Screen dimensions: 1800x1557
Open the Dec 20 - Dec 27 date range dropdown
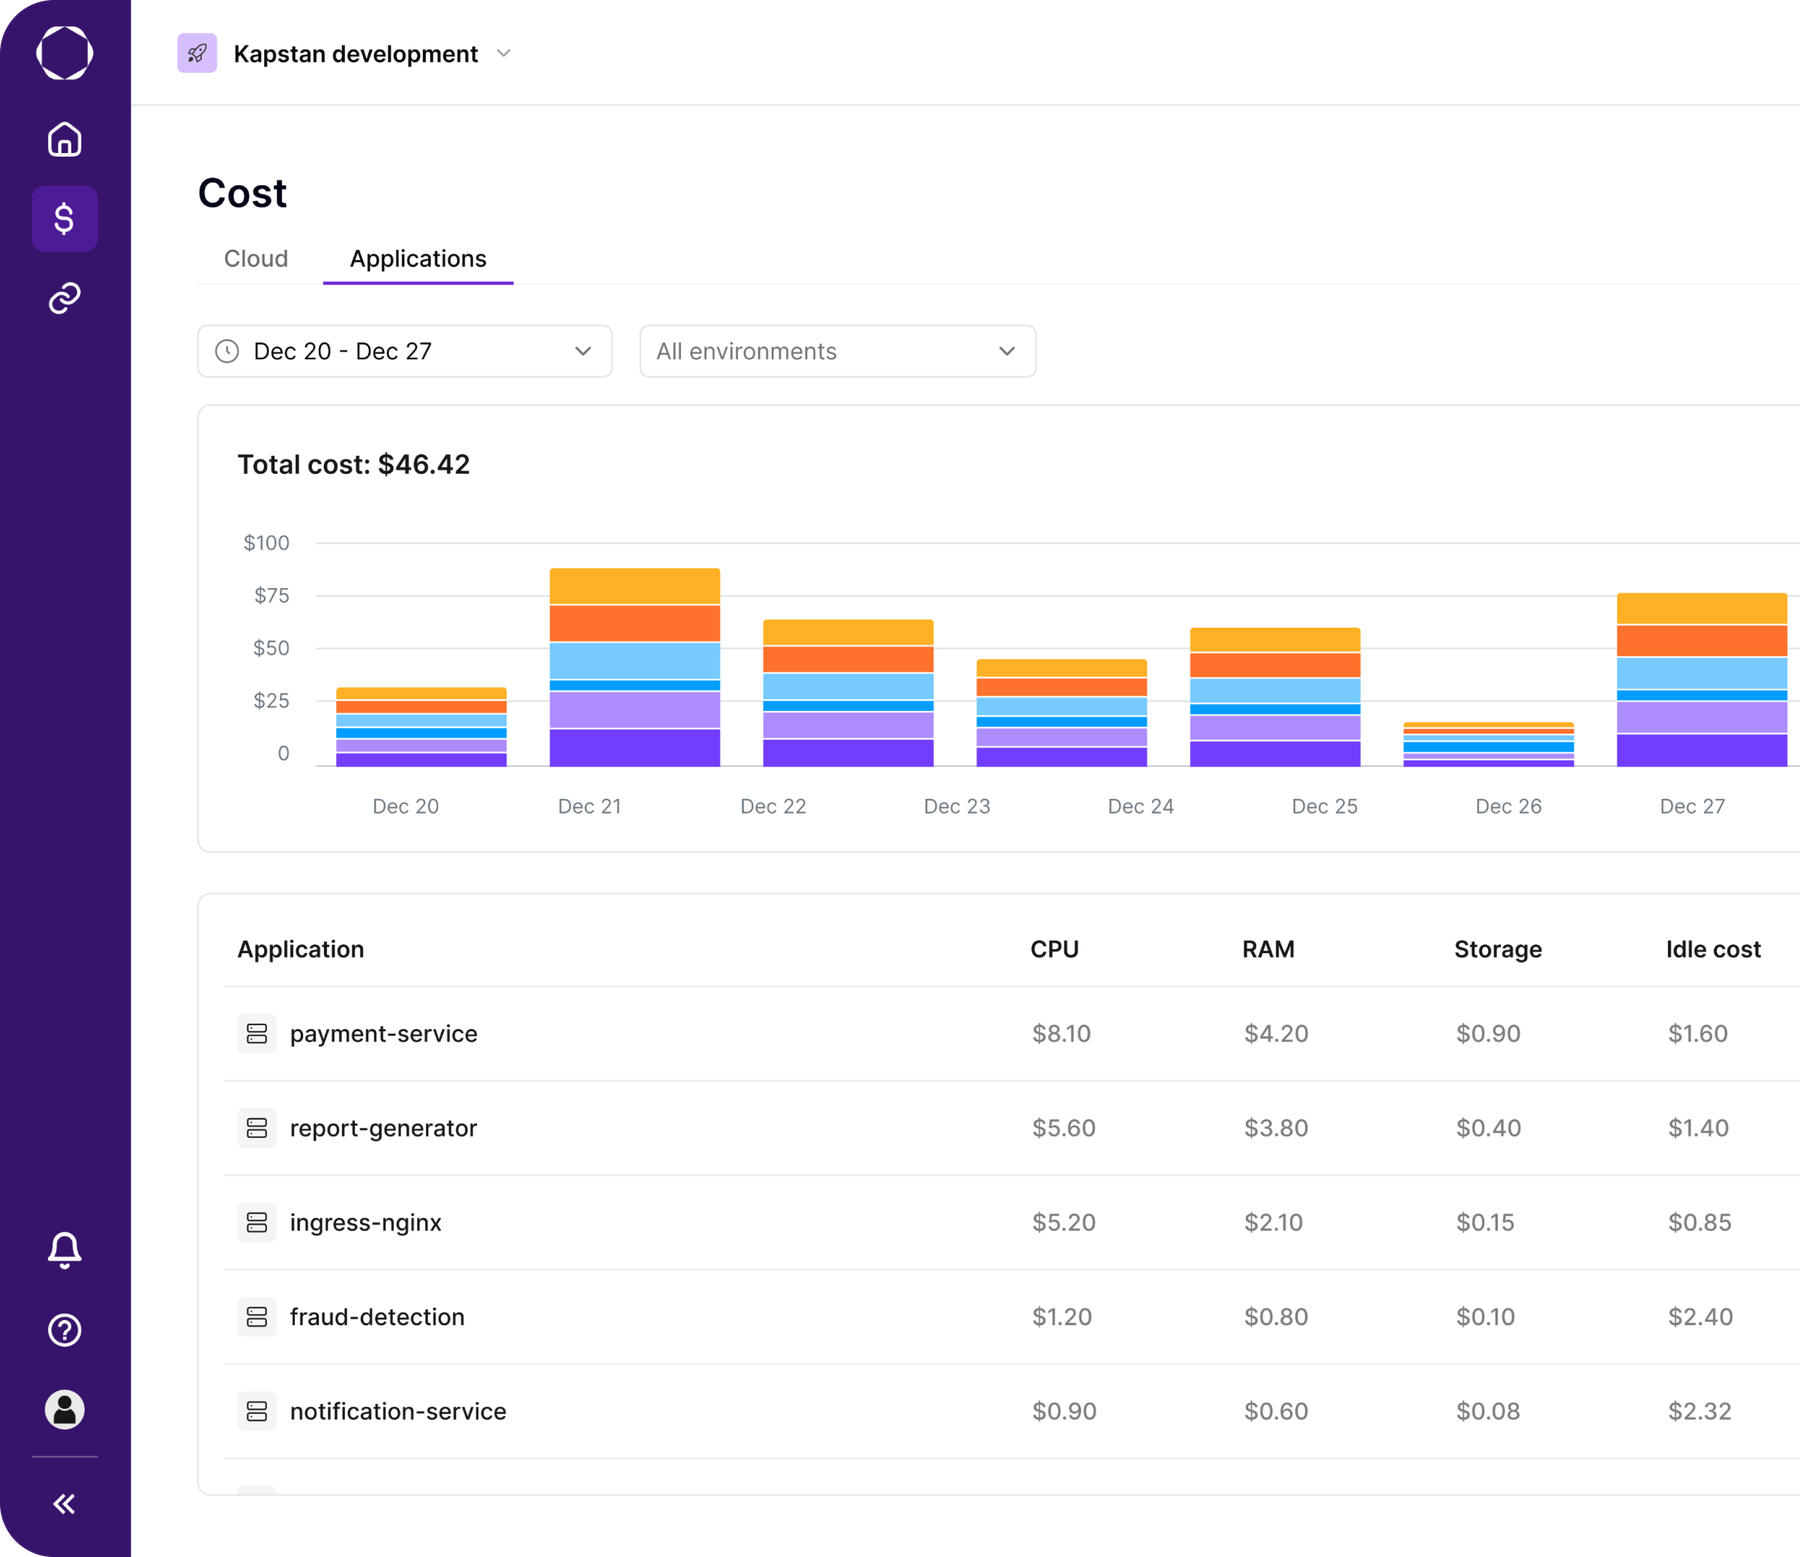coord(405,351)
